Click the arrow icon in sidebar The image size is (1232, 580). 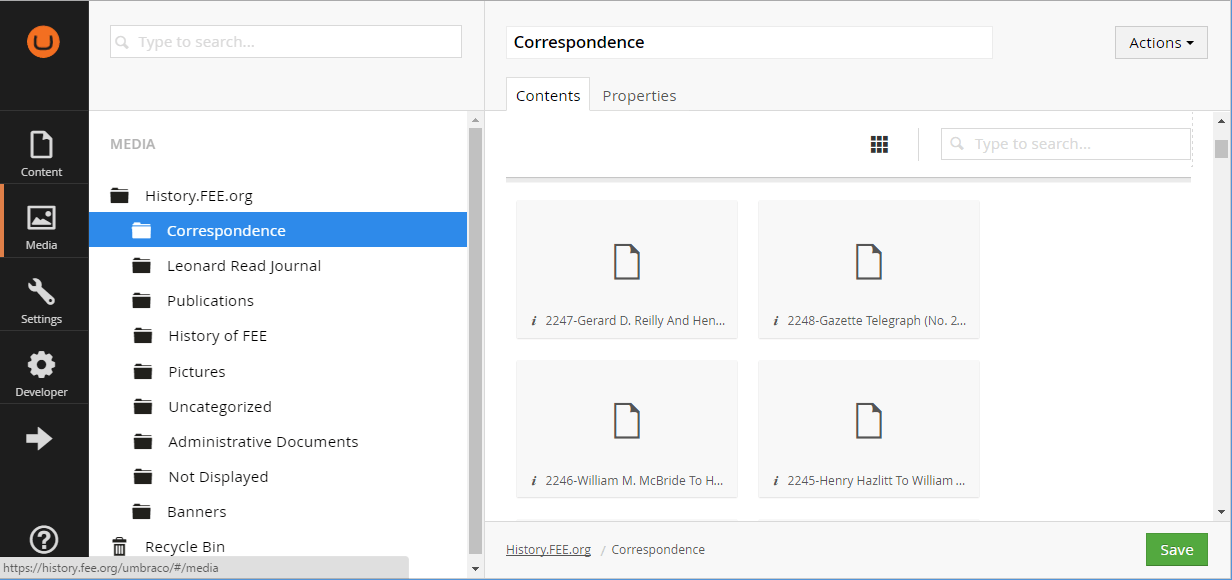pos(39,439)
